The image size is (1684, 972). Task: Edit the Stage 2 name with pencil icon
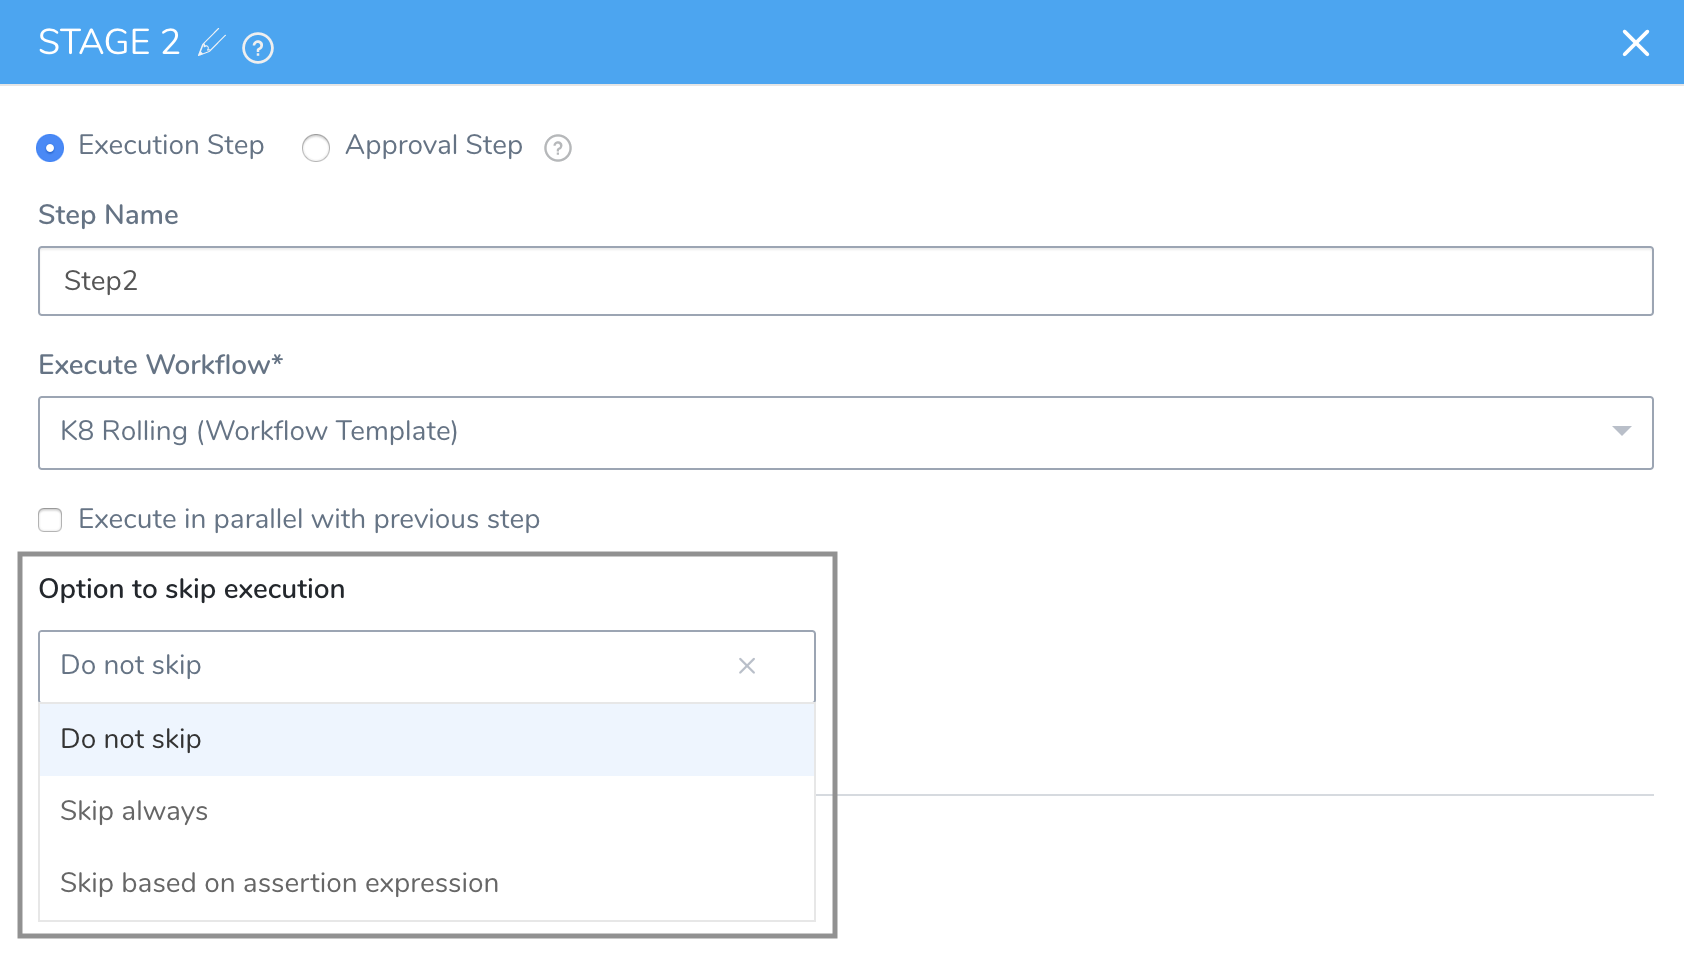click(212, 43)
